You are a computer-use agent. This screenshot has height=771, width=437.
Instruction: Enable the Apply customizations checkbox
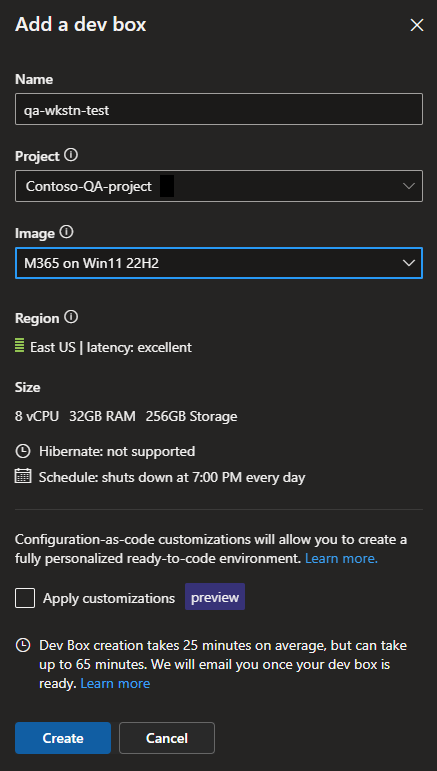click(x=25, y=598)
